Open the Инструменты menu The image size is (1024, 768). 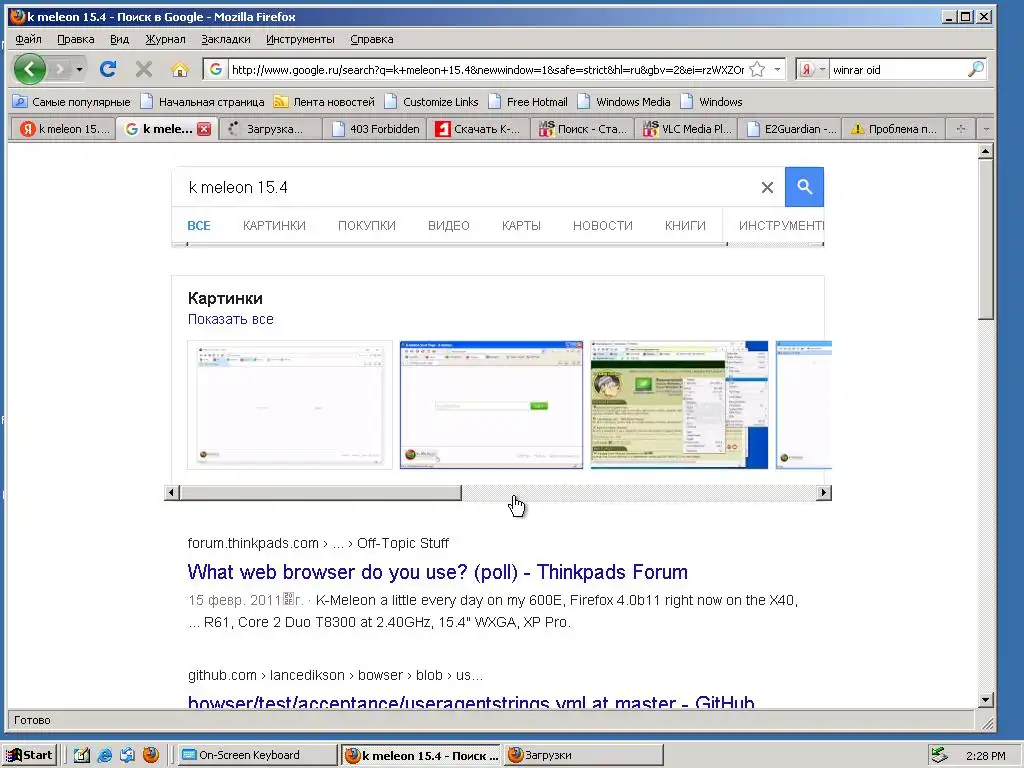click(300, 39)
